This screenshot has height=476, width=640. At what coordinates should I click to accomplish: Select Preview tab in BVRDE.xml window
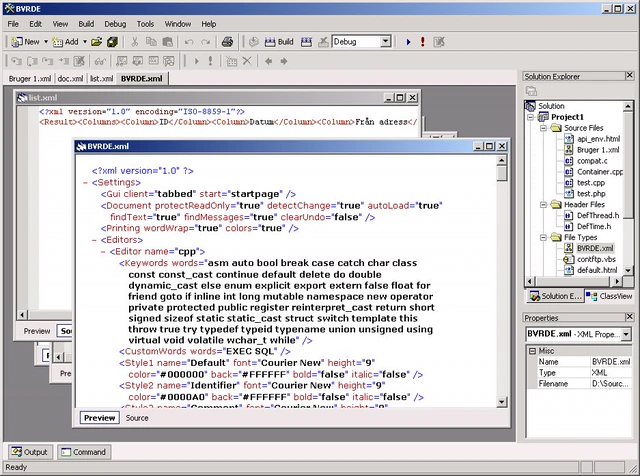pos(100,418)
